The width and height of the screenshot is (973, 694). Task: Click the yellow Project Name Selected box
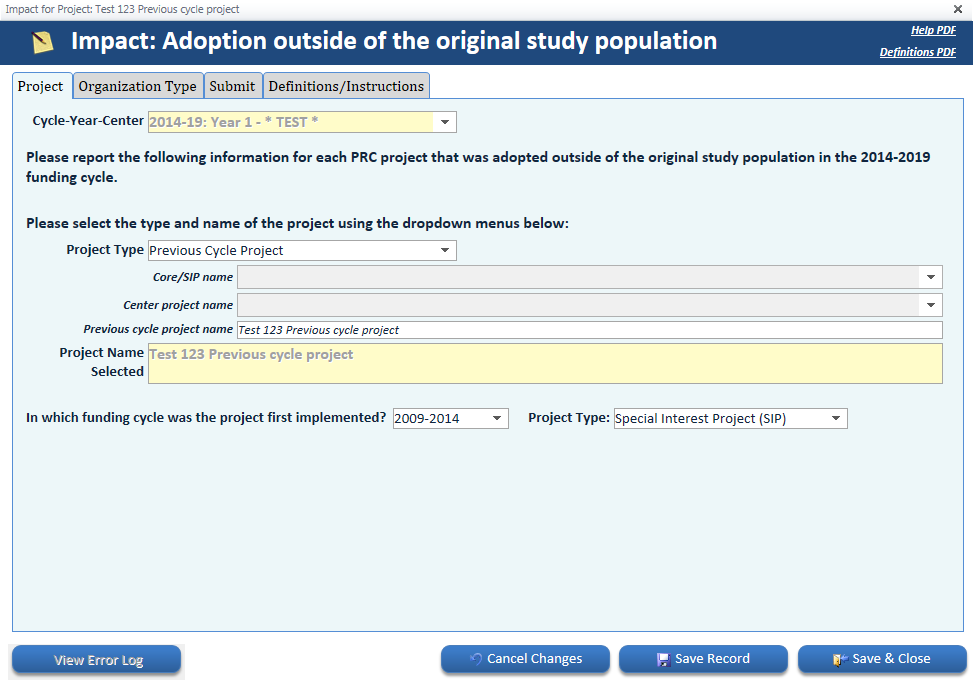pos(545,363)
